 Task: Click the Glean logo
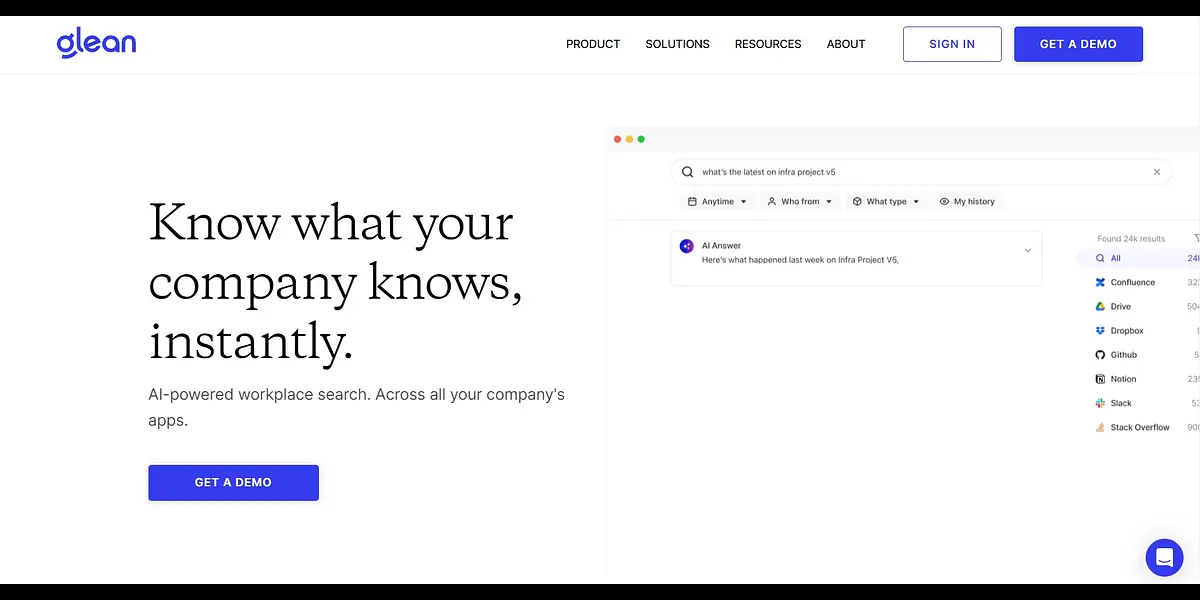pos(96,43)
